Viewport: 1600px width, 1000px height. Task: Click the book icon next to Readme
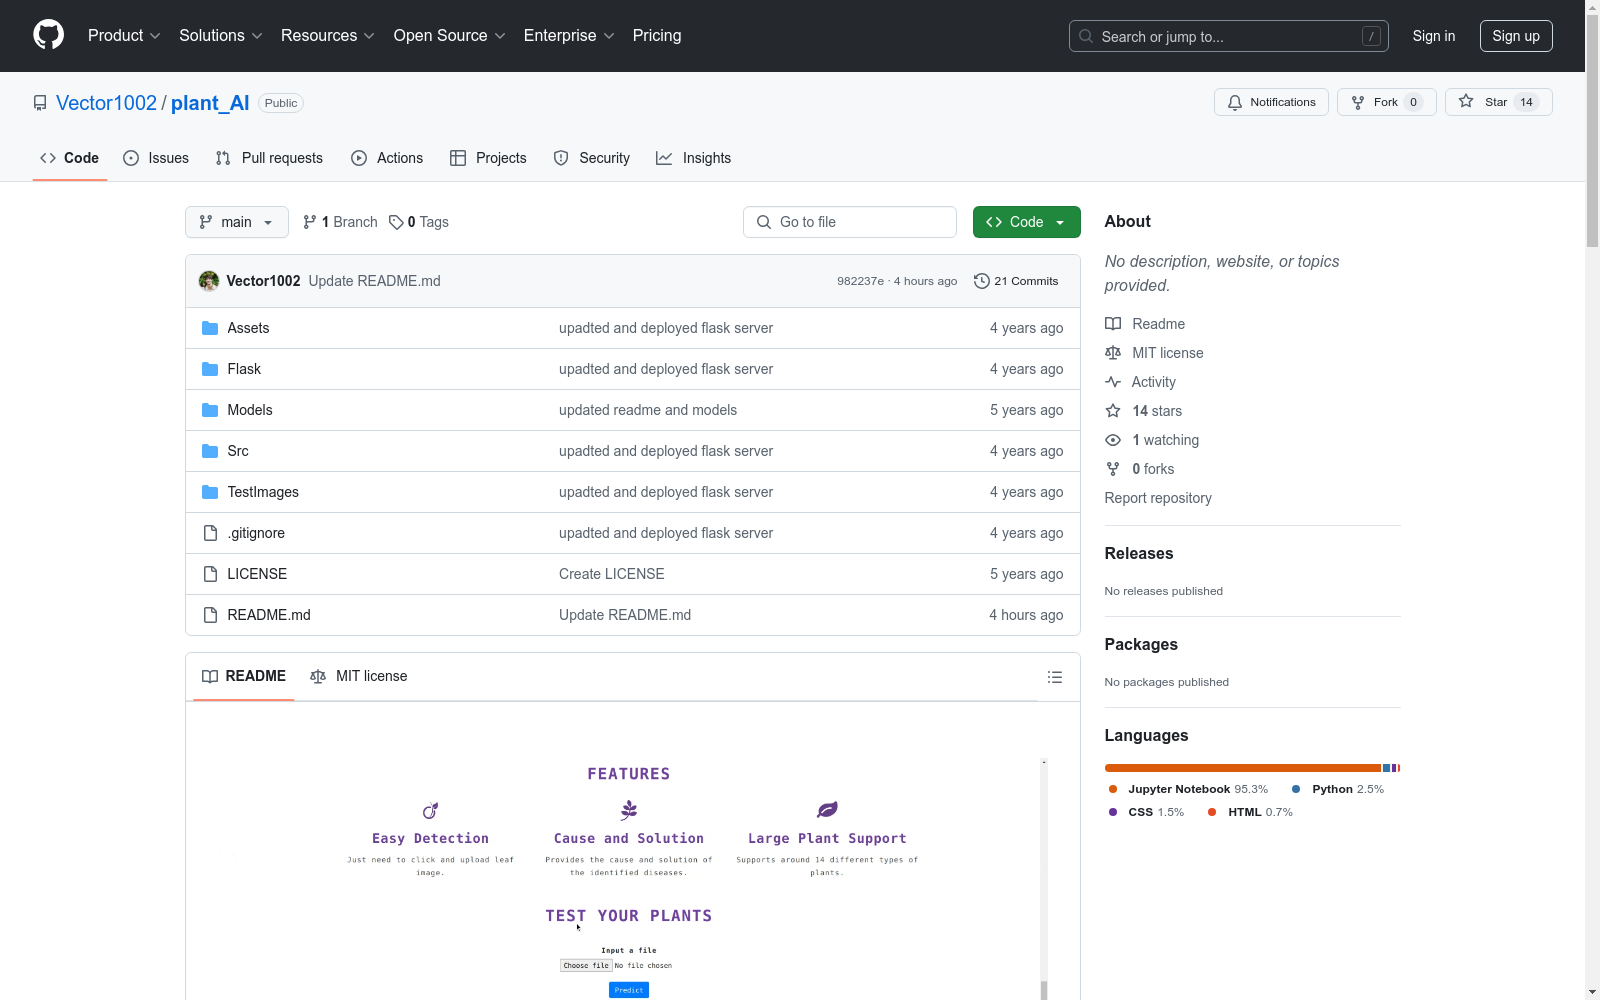1113,324
